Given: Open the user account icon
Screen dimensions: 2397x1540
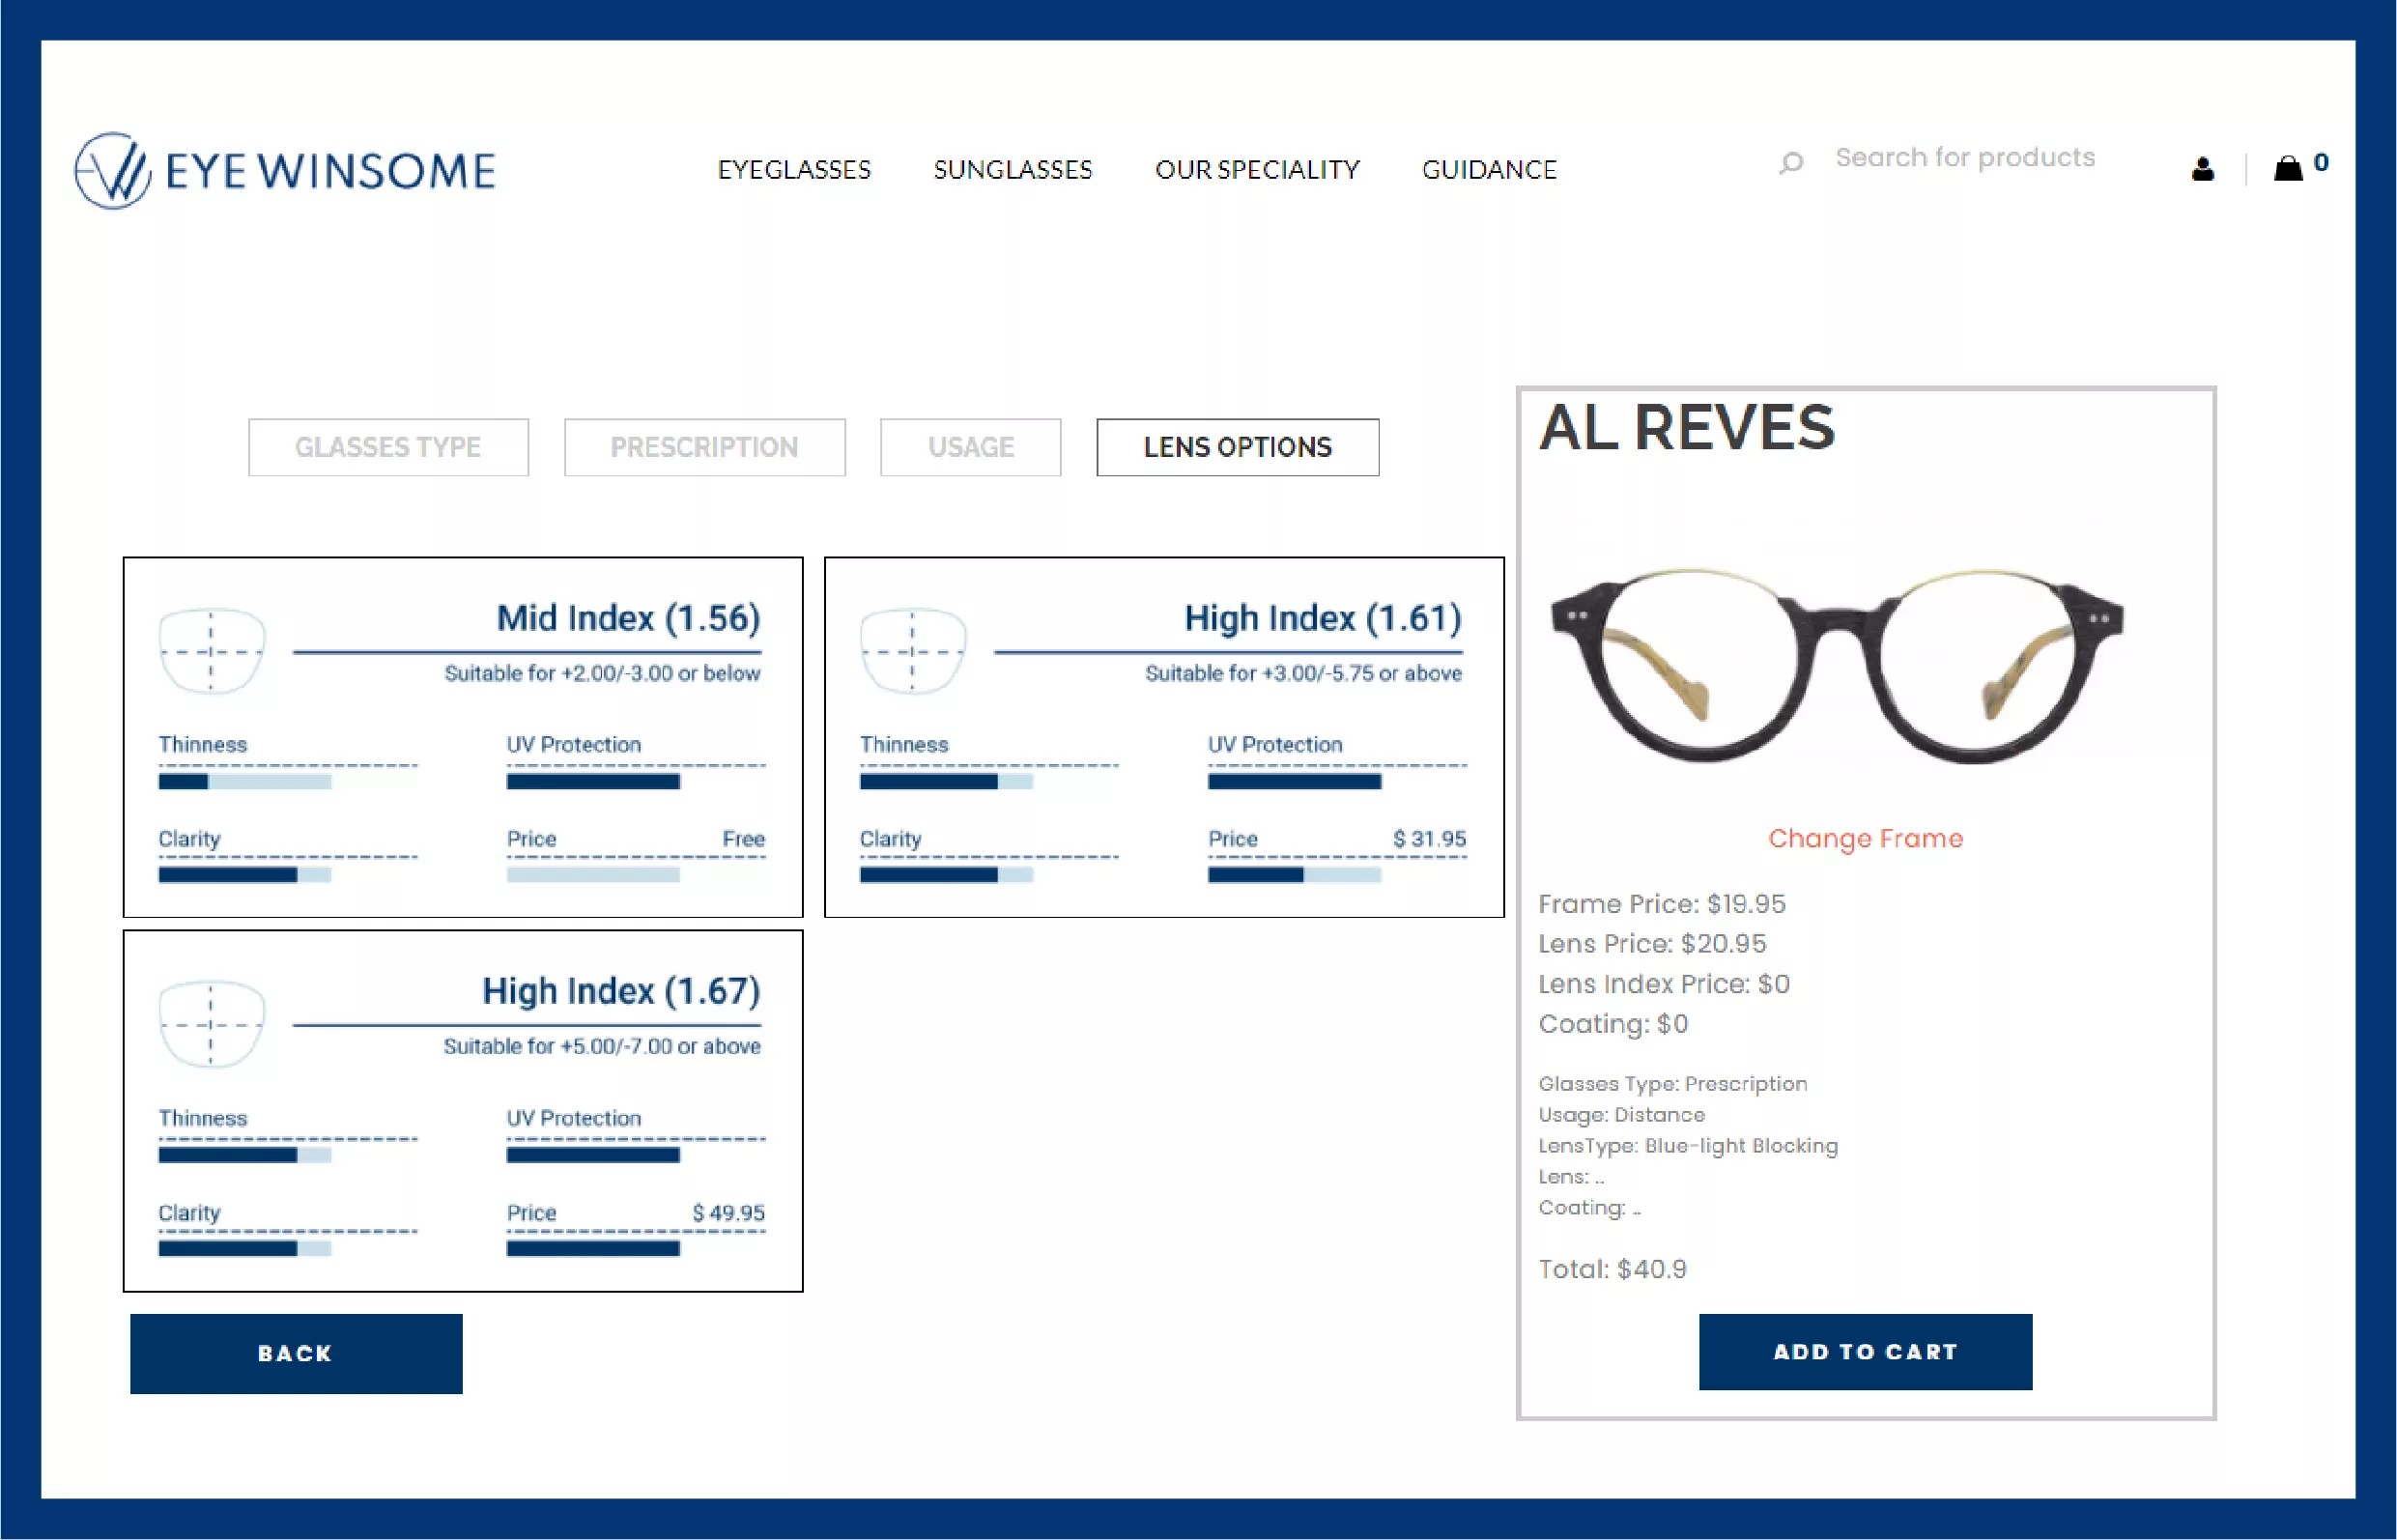Looking at the screenshot, I should coord(2202,168).
